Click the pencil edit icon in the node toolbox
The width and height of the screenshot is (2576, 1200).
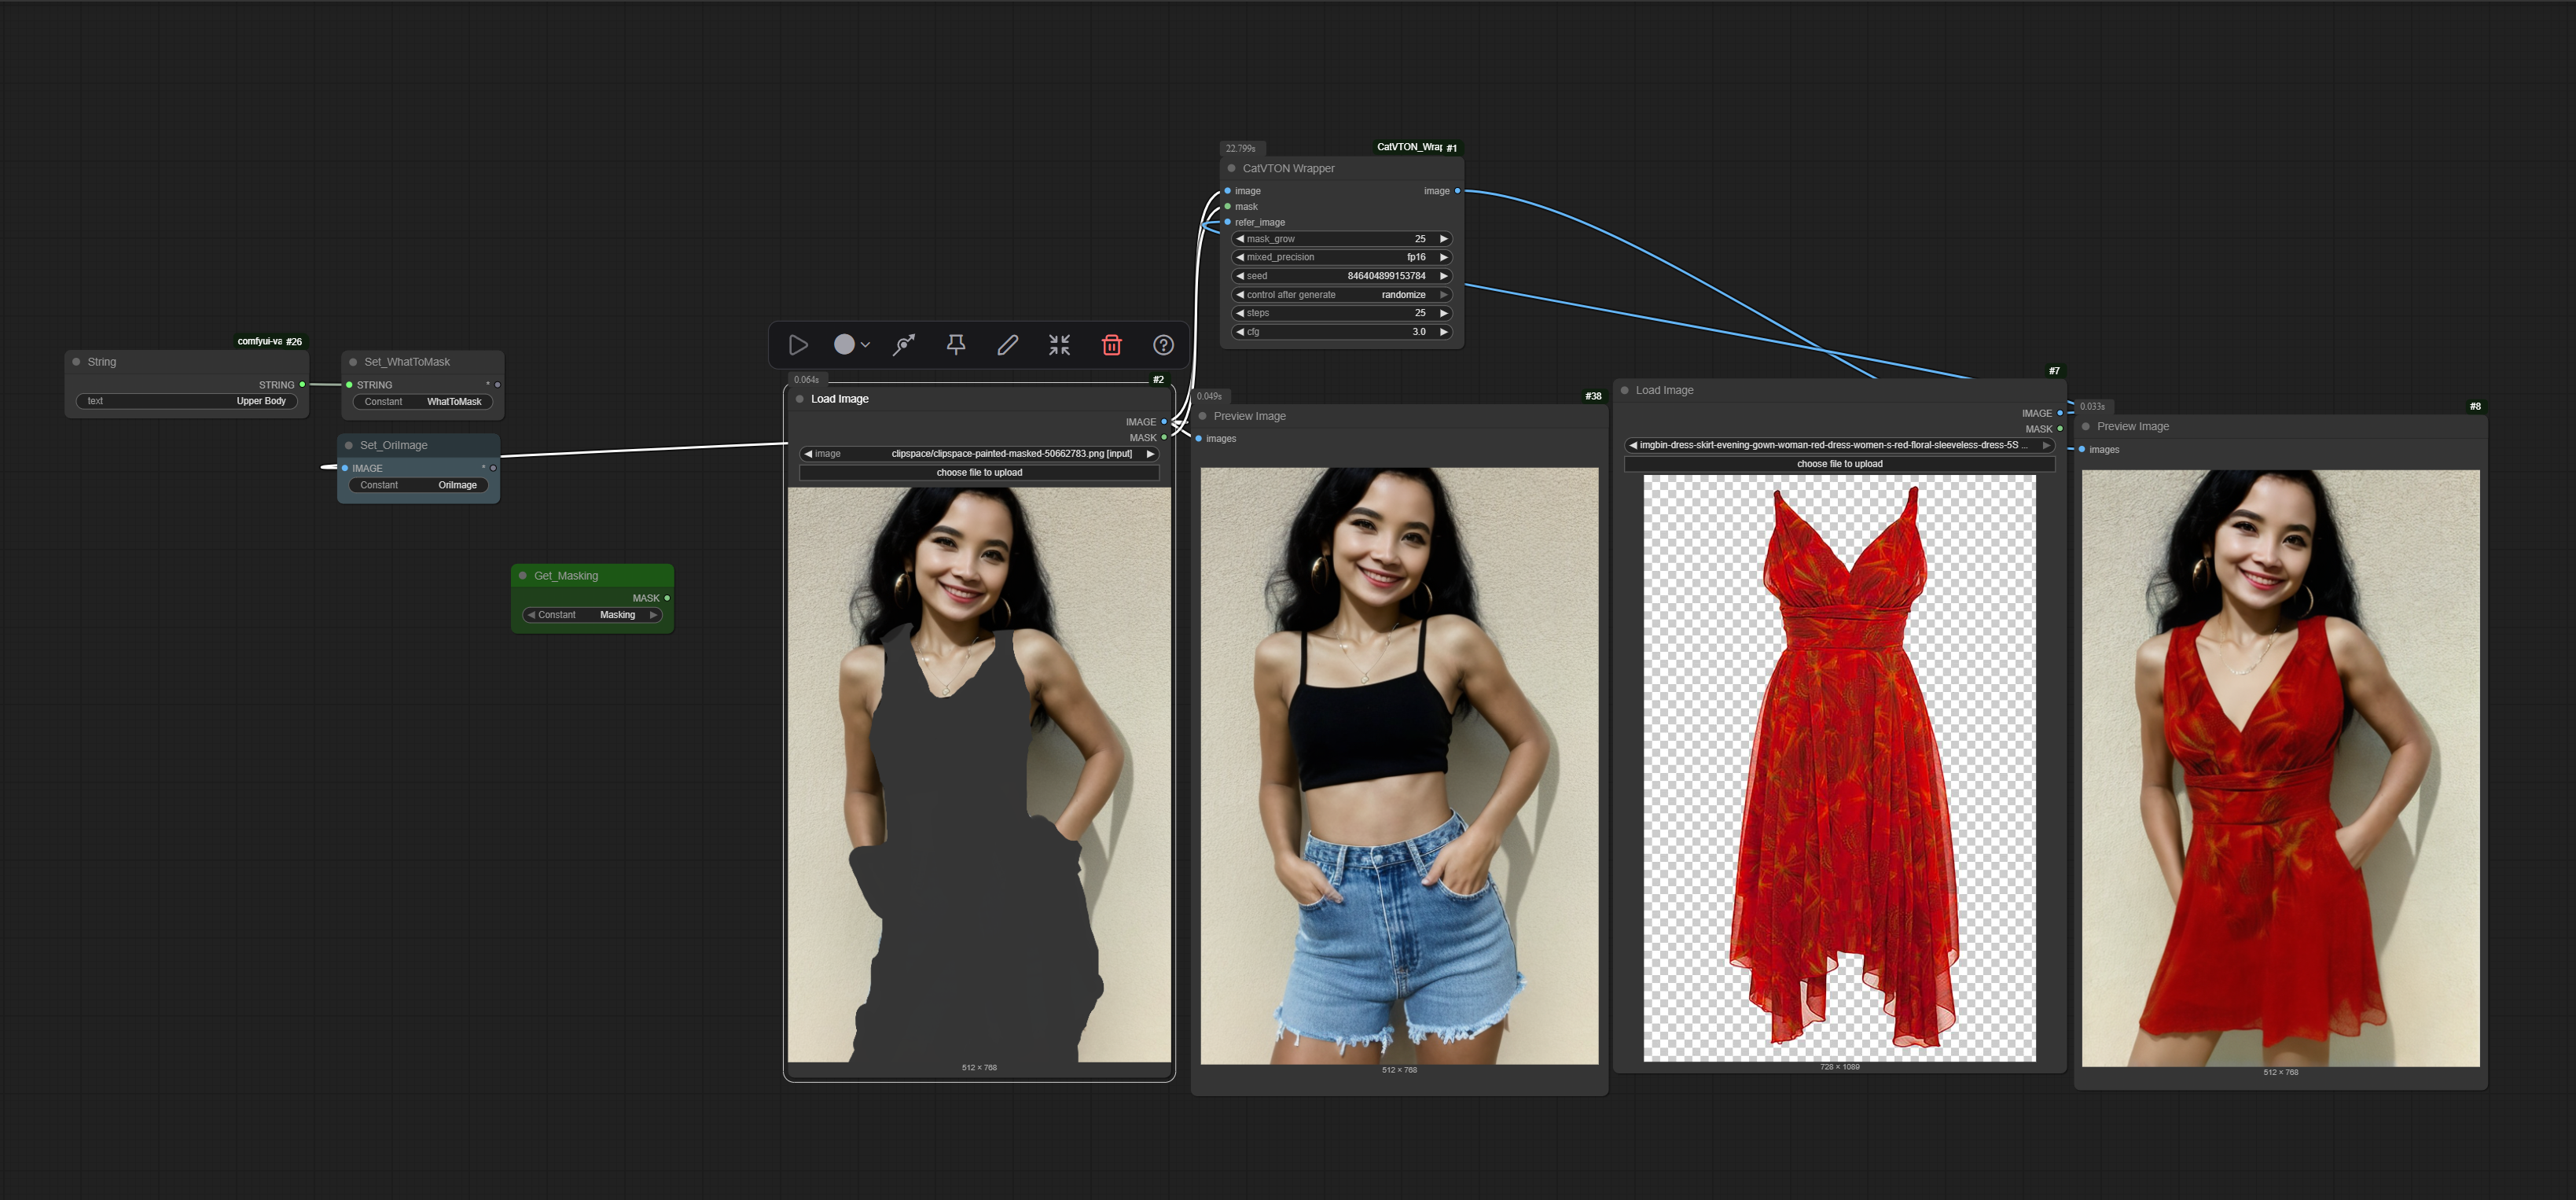point(1008,345)
